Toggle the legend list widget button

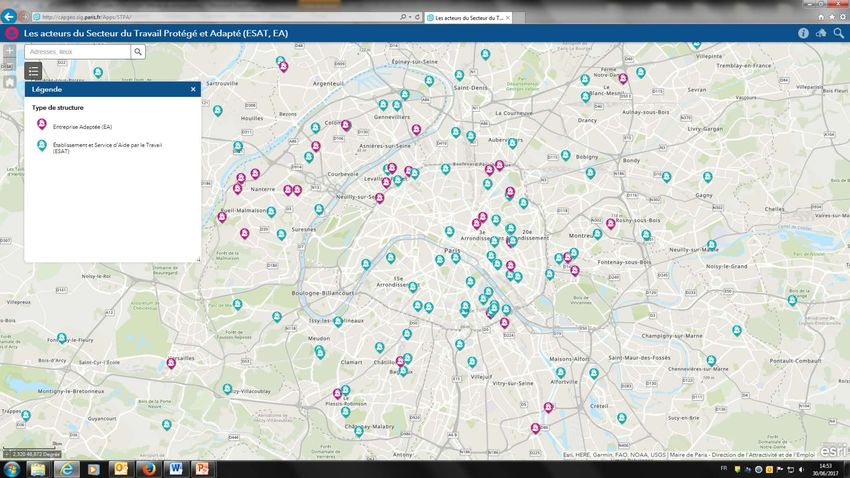pyautogui.click(x=33, y=71)
